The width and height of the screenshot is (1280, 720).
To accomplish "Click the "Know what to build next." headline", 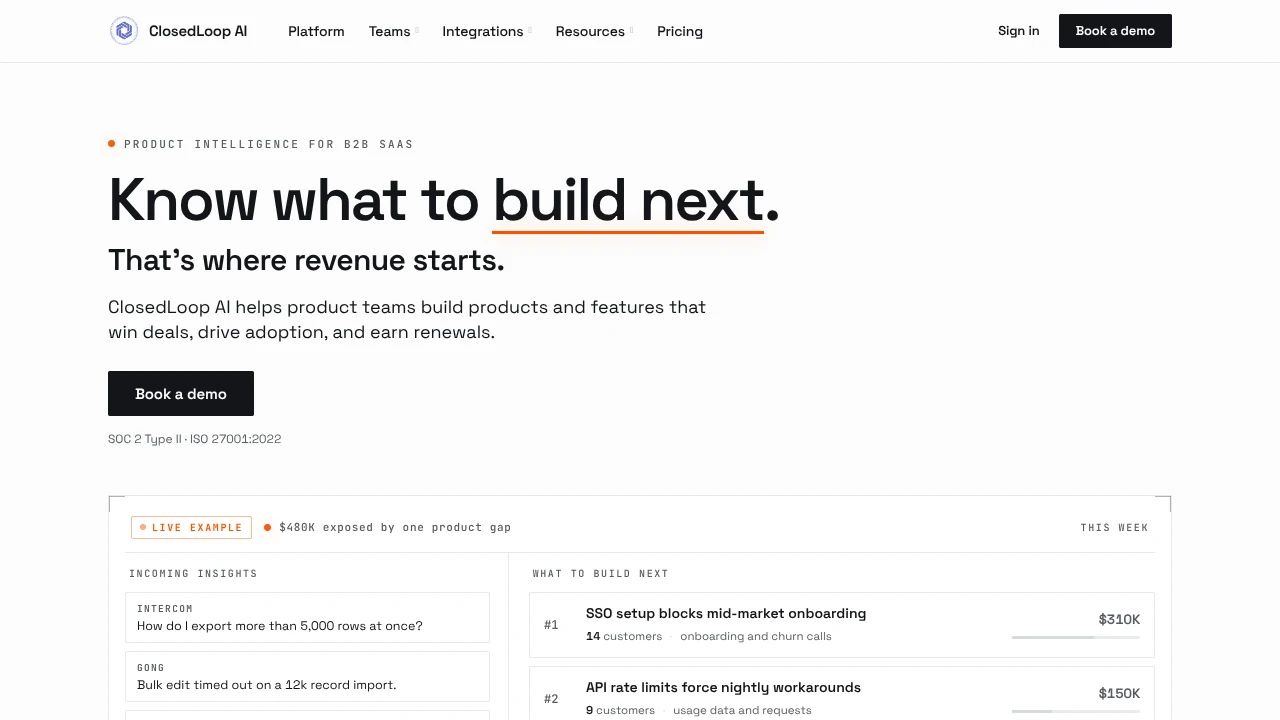I will click(443, 200).
